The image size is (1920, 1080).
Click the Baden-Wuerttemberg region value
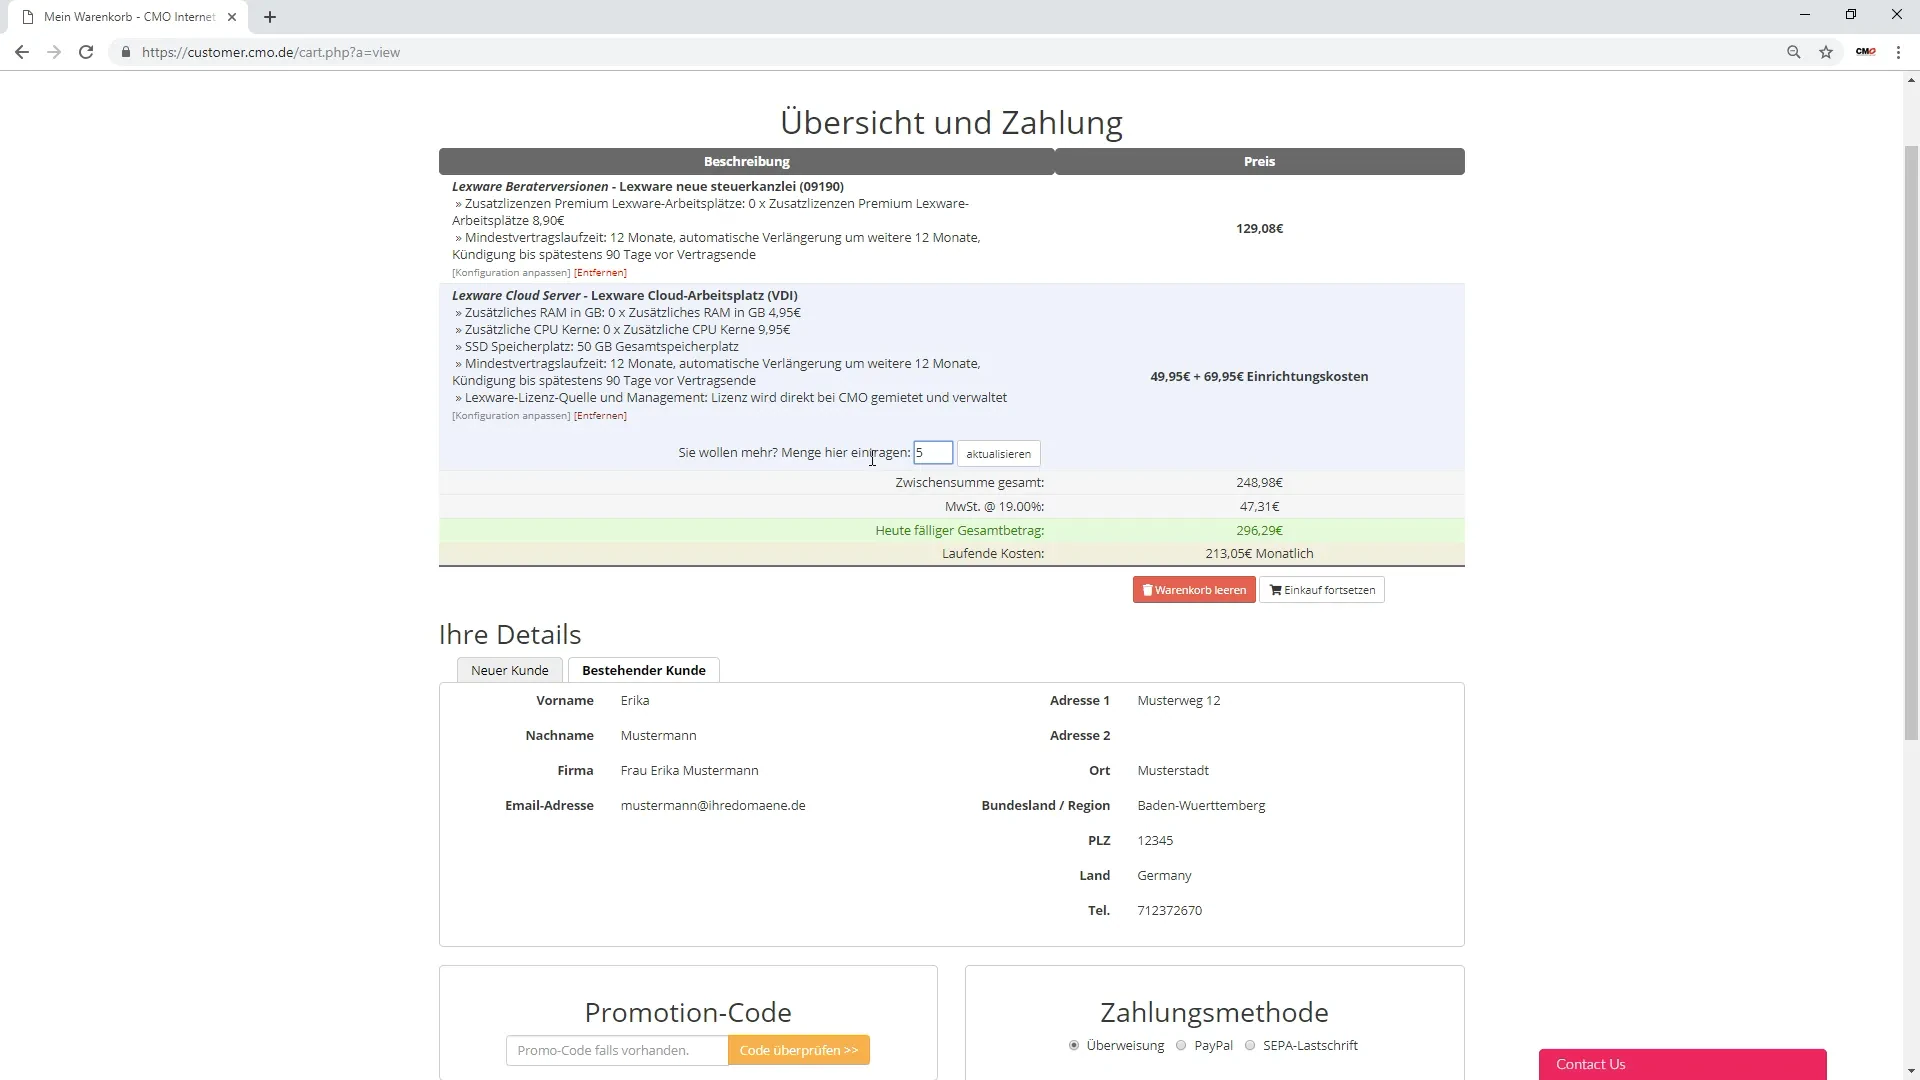[1201, 806]
